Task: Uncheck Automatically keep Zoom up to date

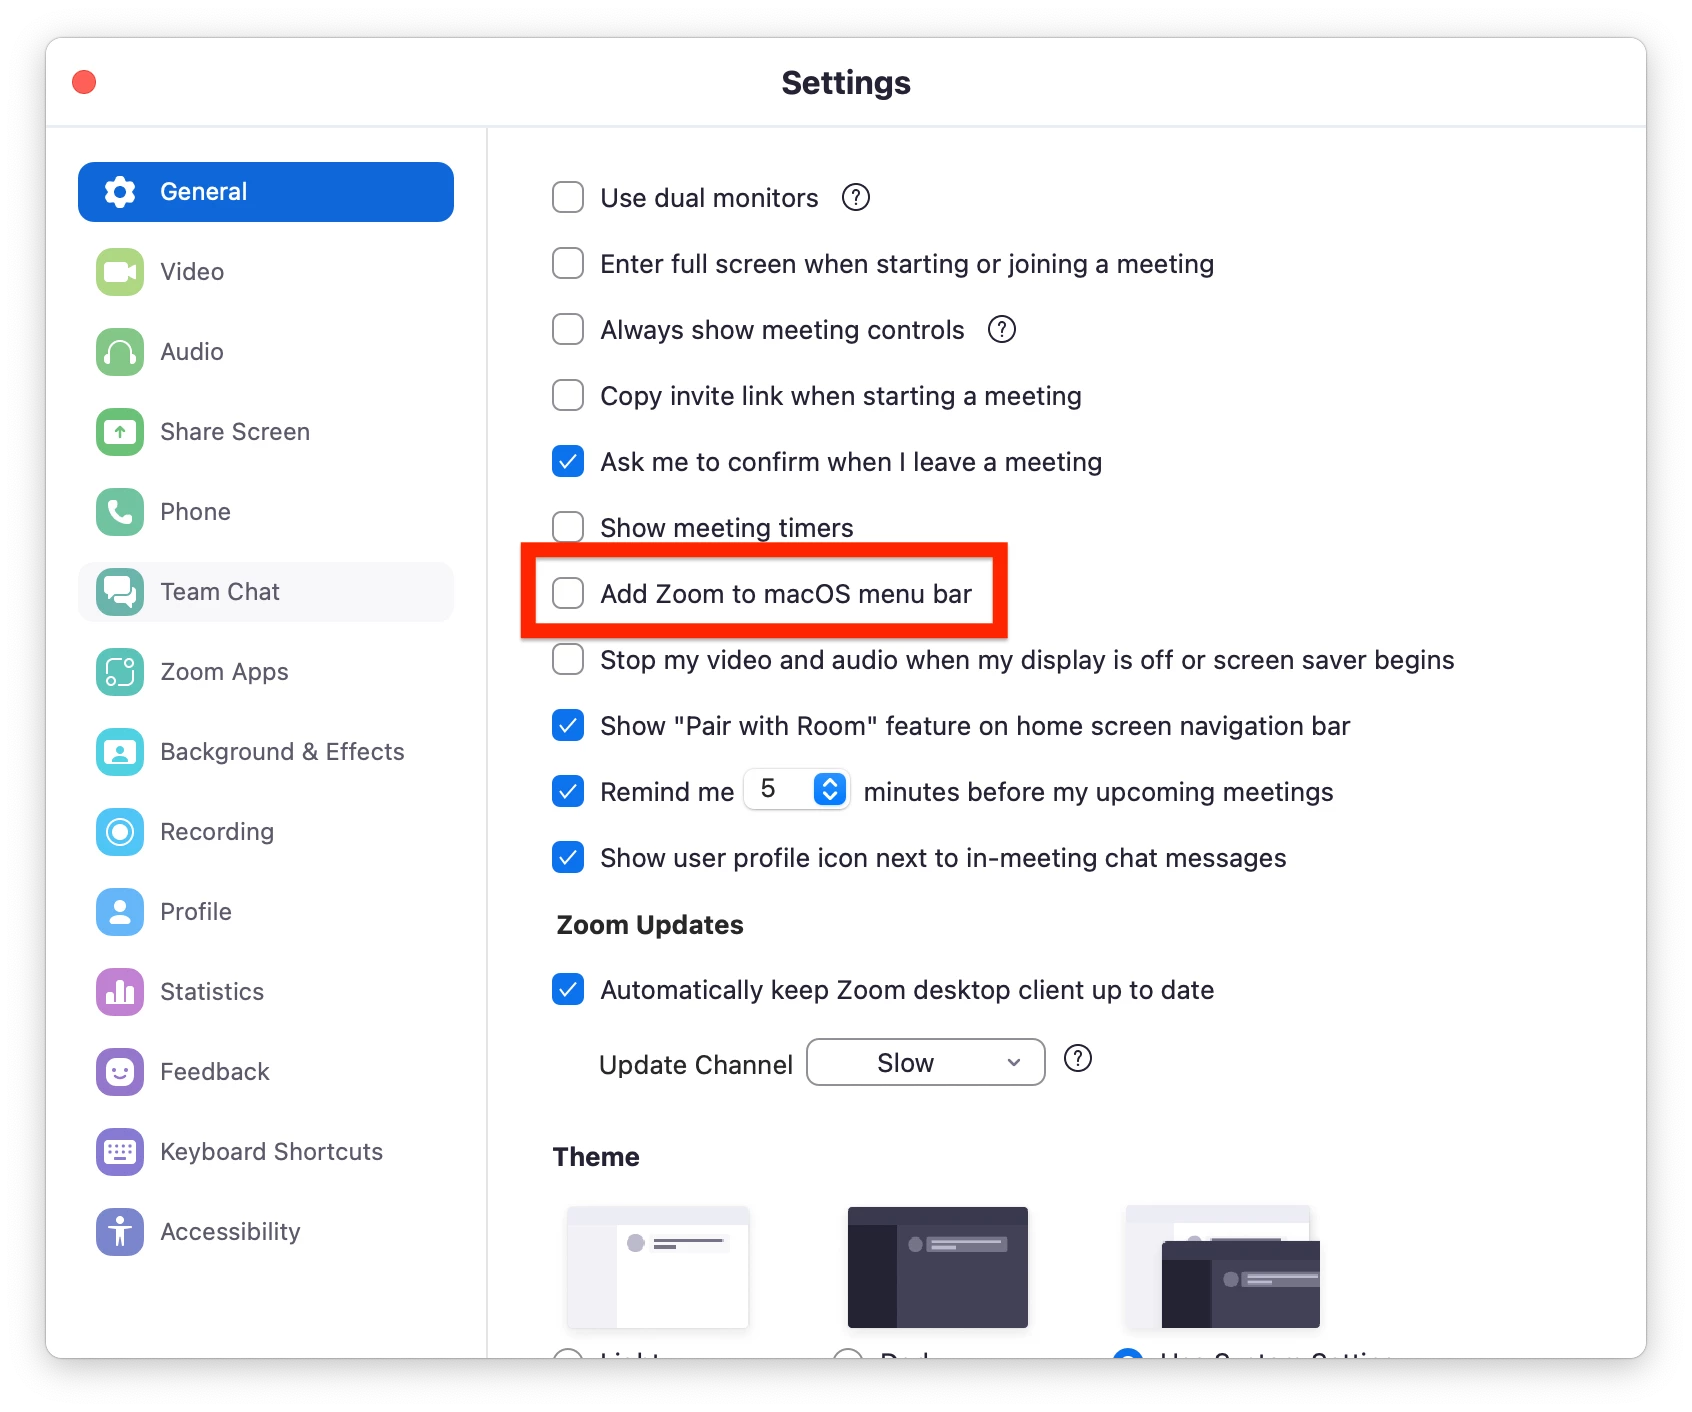Action: tap(568, 989)
